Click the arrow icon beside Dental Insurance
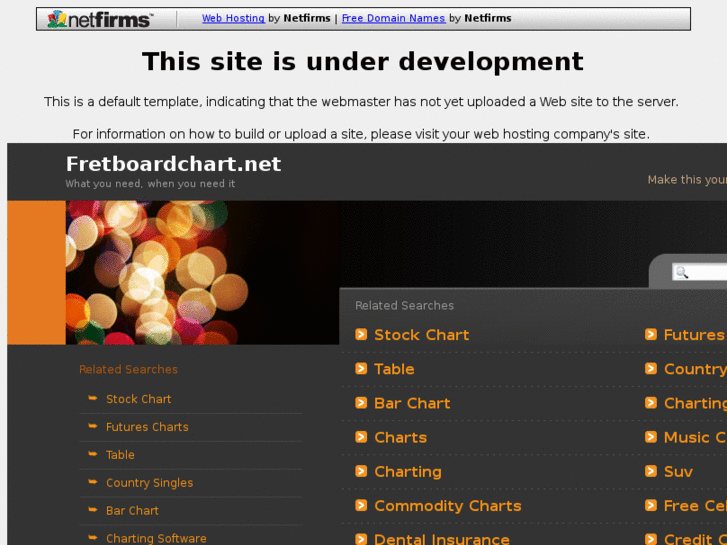 pyautogui.click(x=361, y=539)
